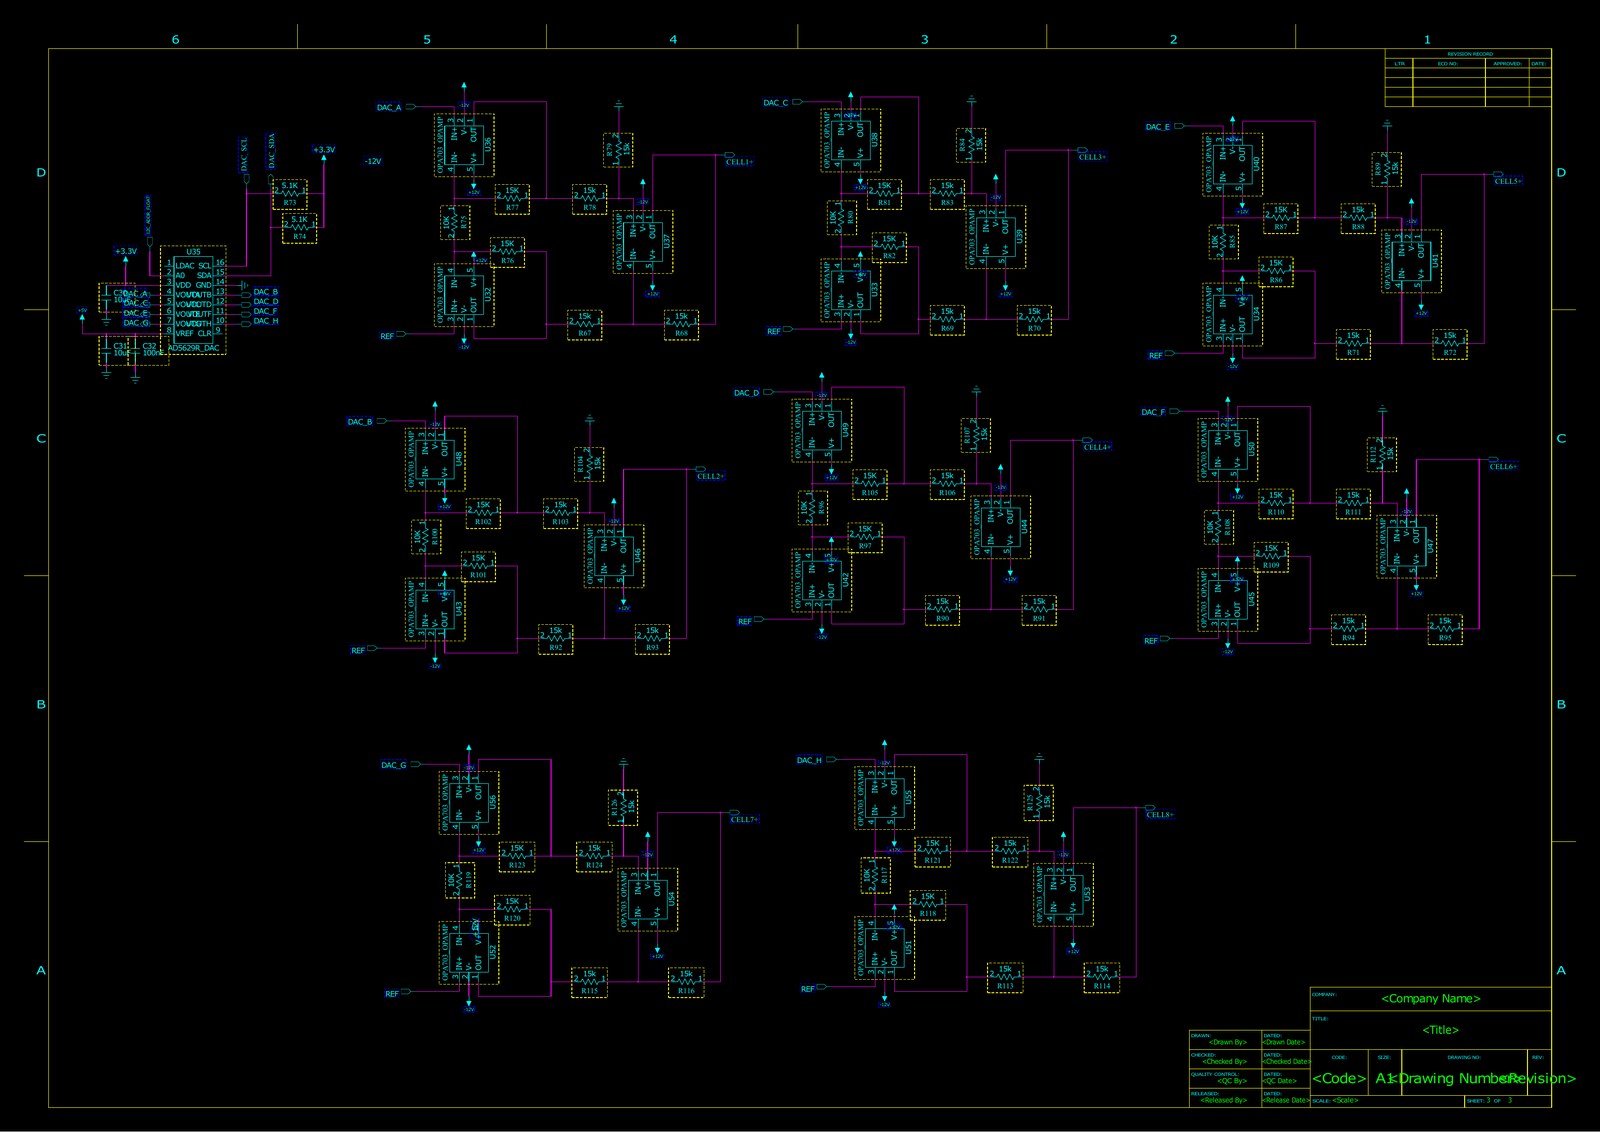The width and height of the screenshot is (1600, 1132).
Task: Click the DAC_A input port label
Action: coord(389,107)
